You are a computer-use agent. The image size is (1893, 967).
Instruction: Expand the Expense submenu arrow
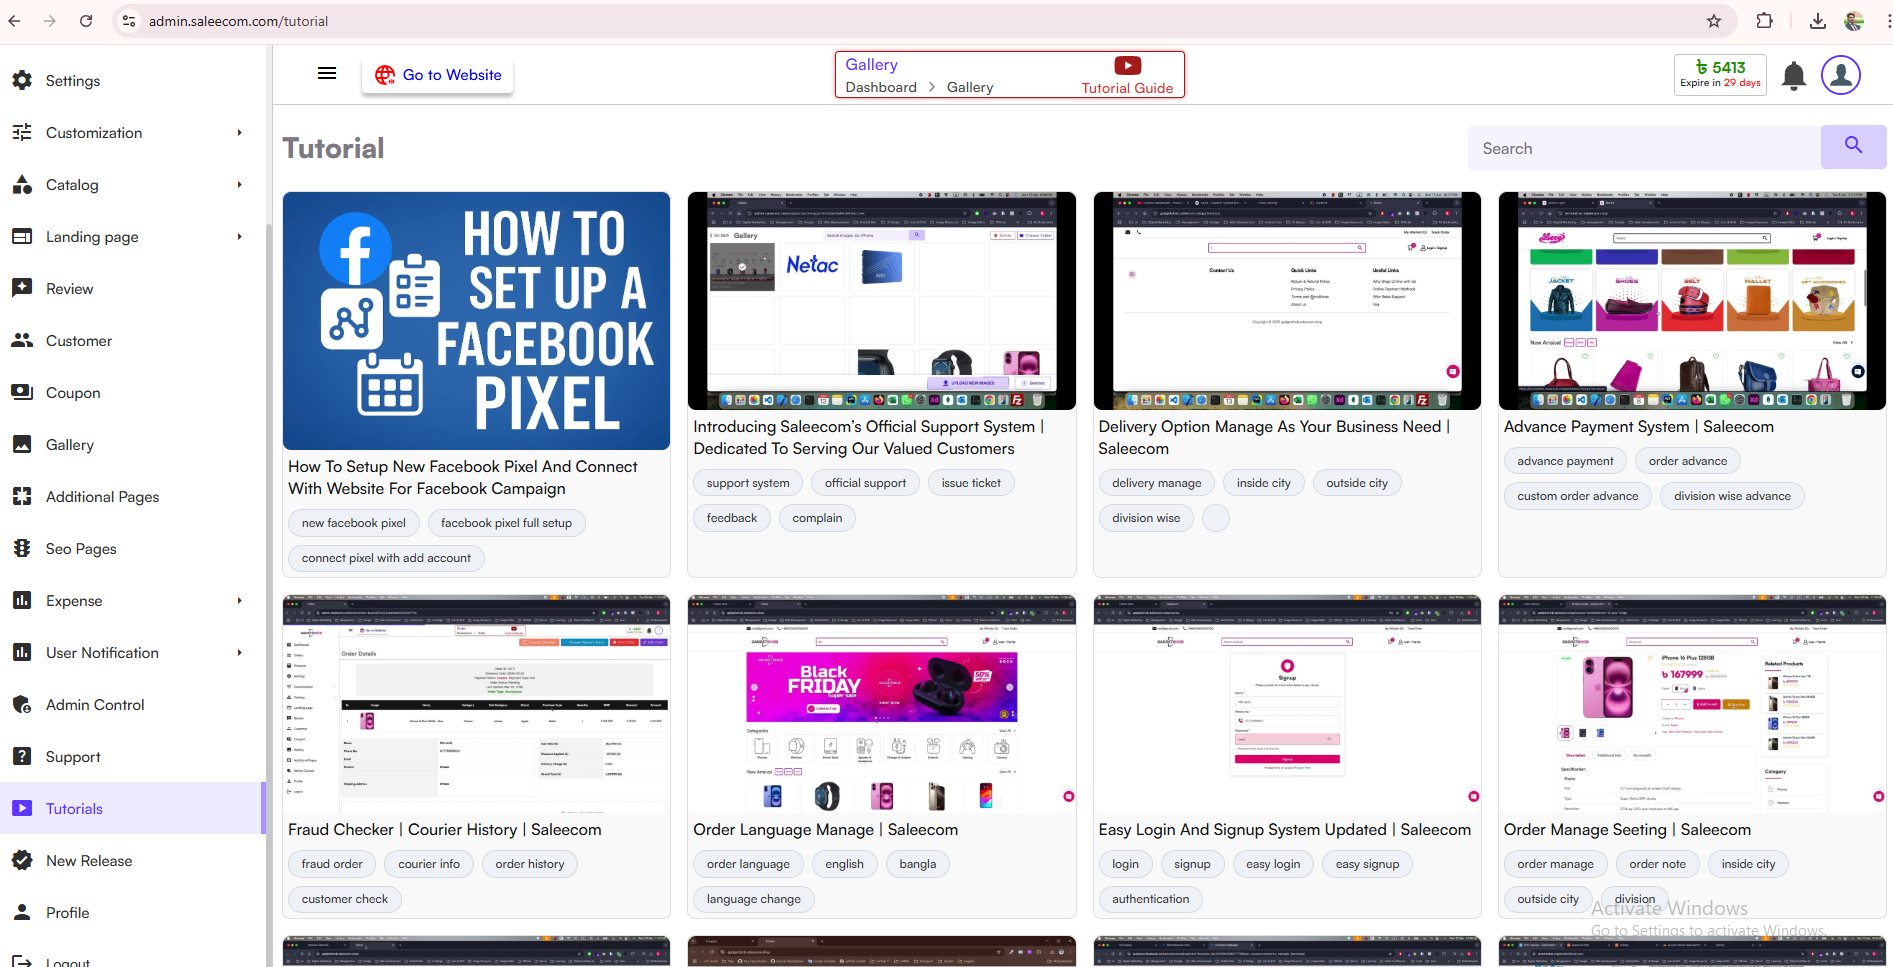[x=239, y=601]
